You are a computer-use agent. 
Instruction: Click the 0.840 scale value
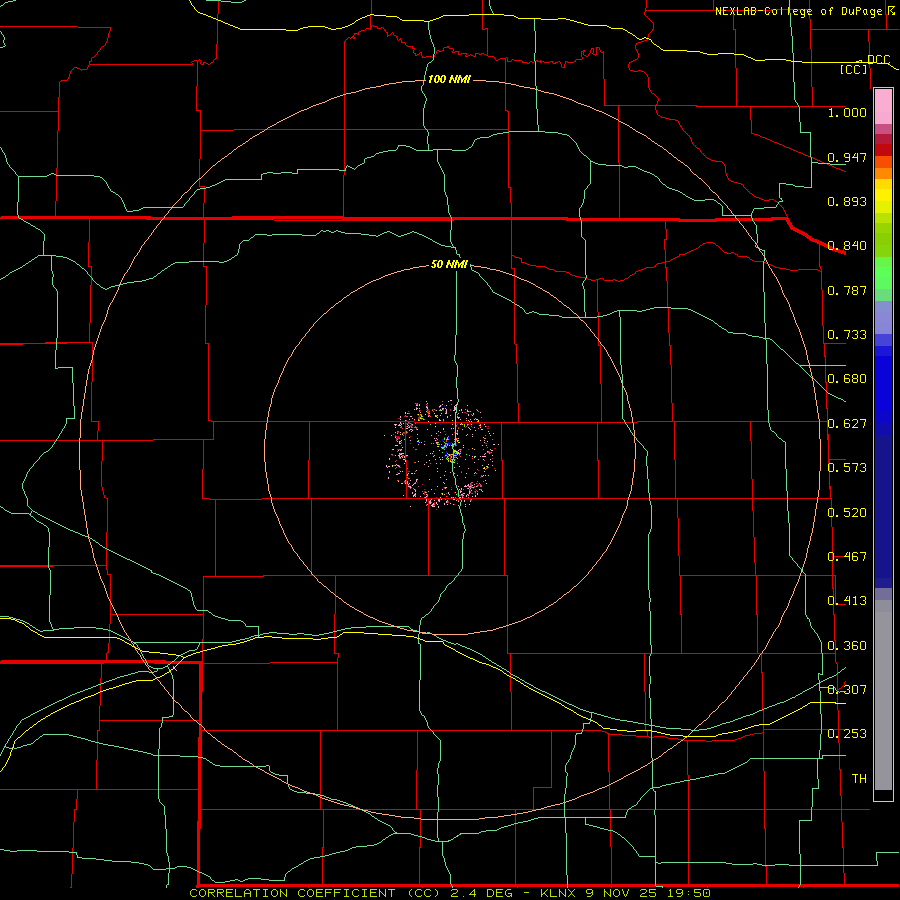(x=847, y=246)
